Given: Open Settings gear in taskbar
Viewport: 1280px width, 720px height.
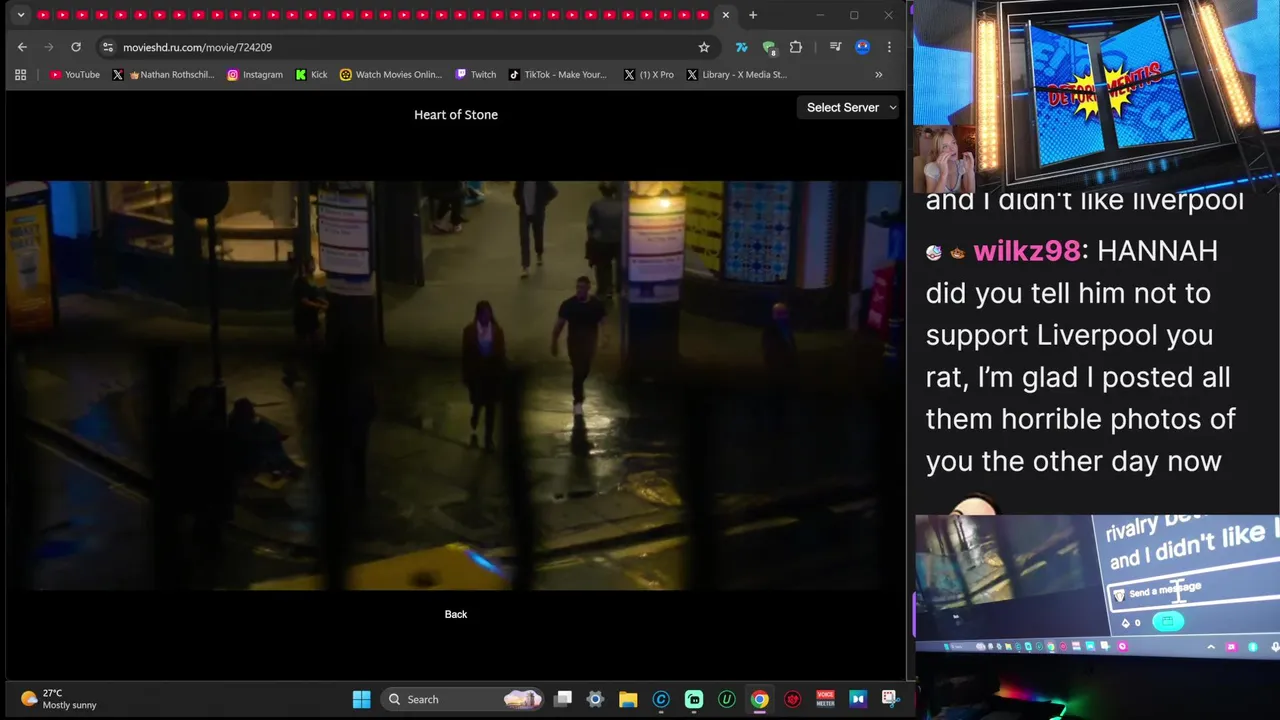Looking at the screenshot, I should coord(595,699).
